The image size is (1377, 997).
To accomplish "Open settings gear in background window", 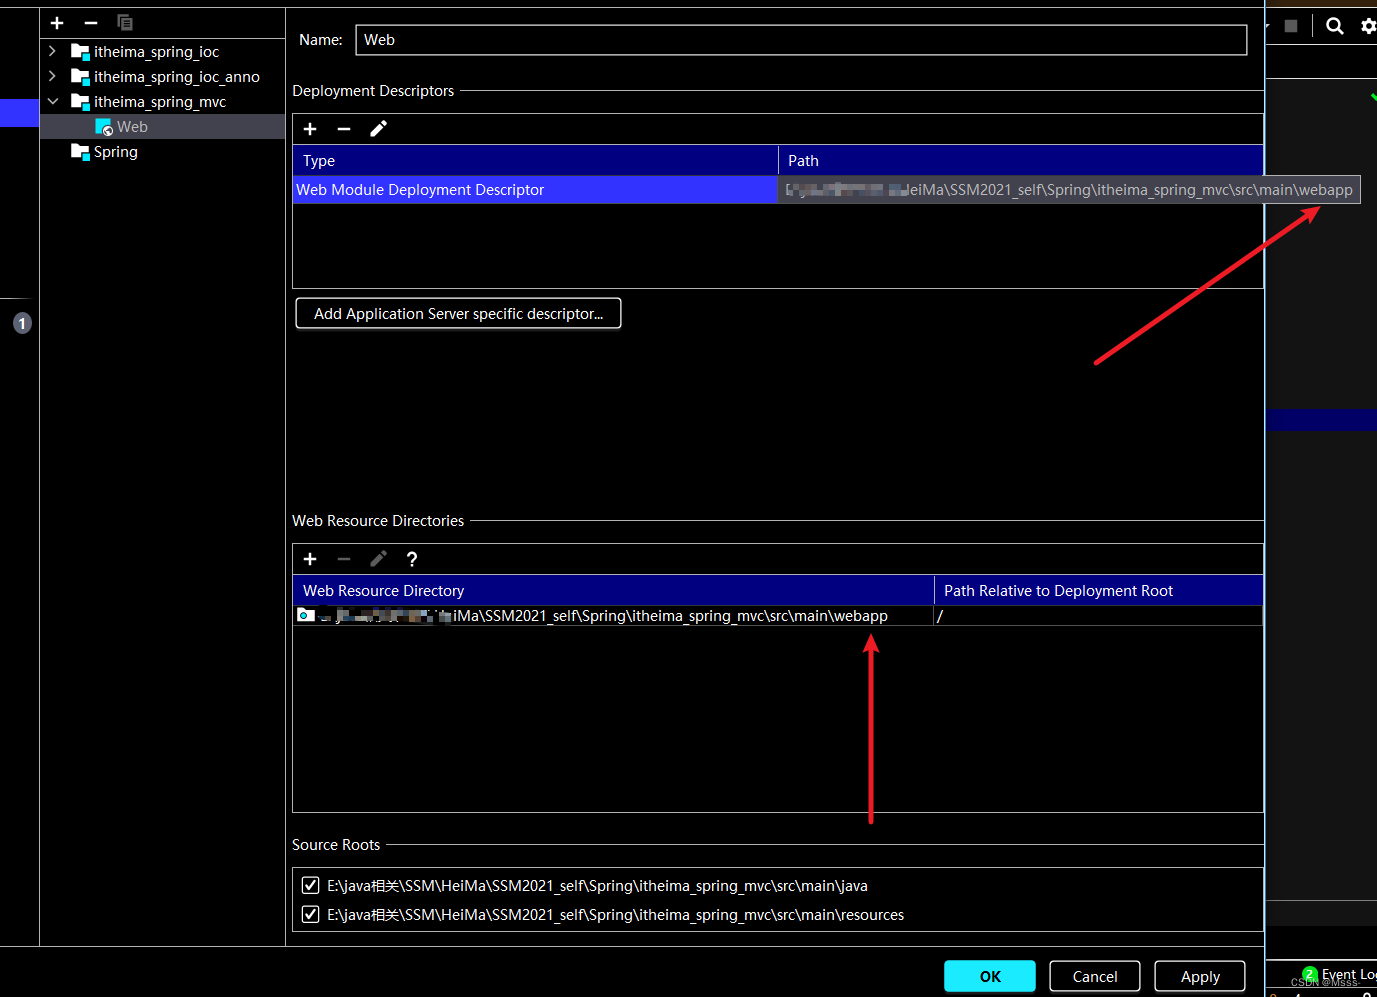I will [x=1369, y=26].
